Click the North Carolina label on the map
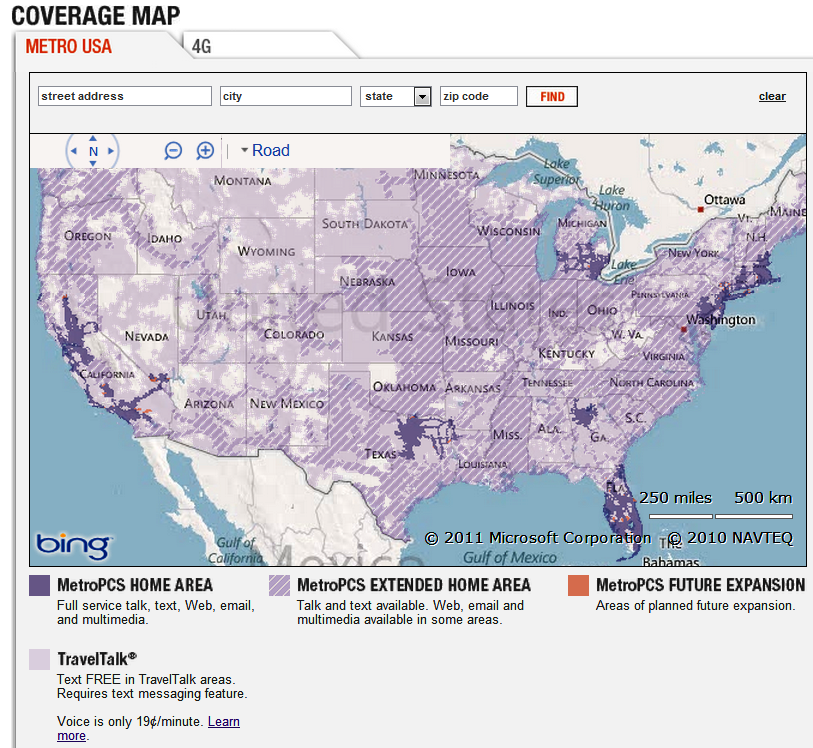Viewport: 813px width, 748px height. coord(651,383)
